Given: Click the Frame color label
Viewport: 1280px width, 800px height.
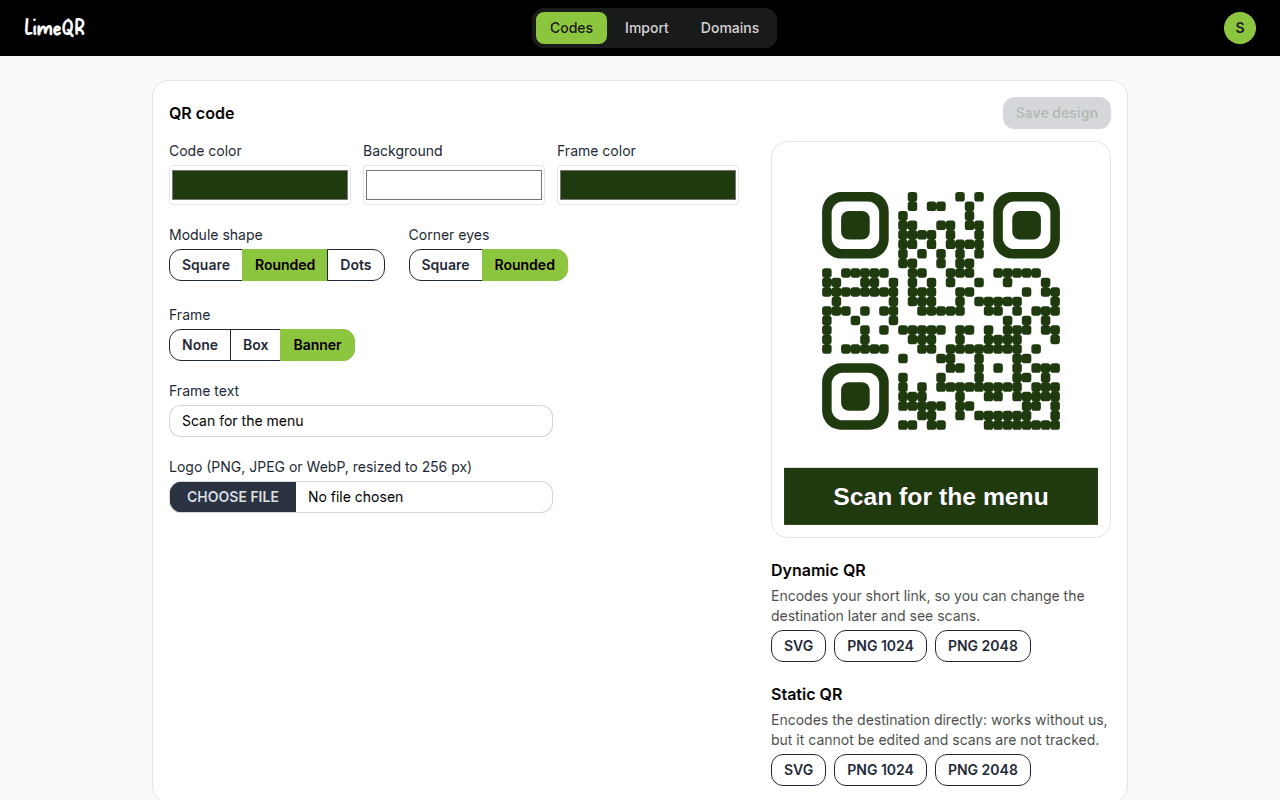Looking at the screenshot, I should [x=596, y=151].
